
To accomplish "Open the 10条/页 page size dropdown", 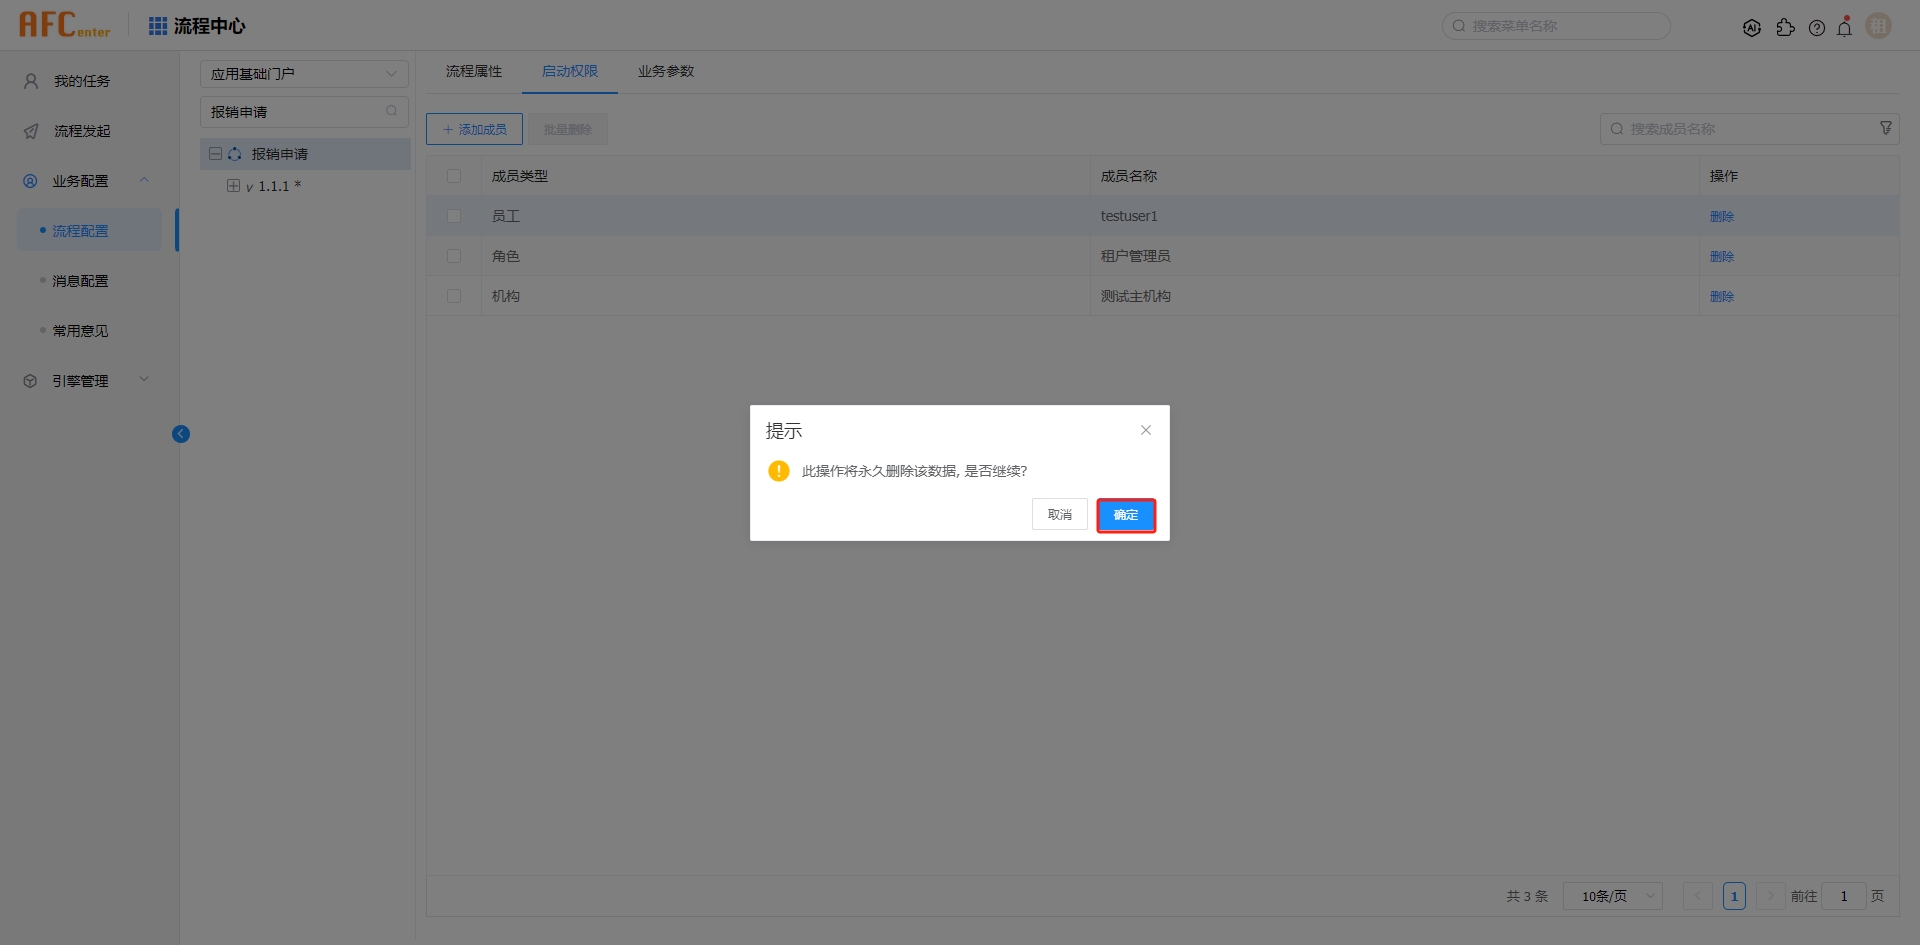I will (1613, 896).
